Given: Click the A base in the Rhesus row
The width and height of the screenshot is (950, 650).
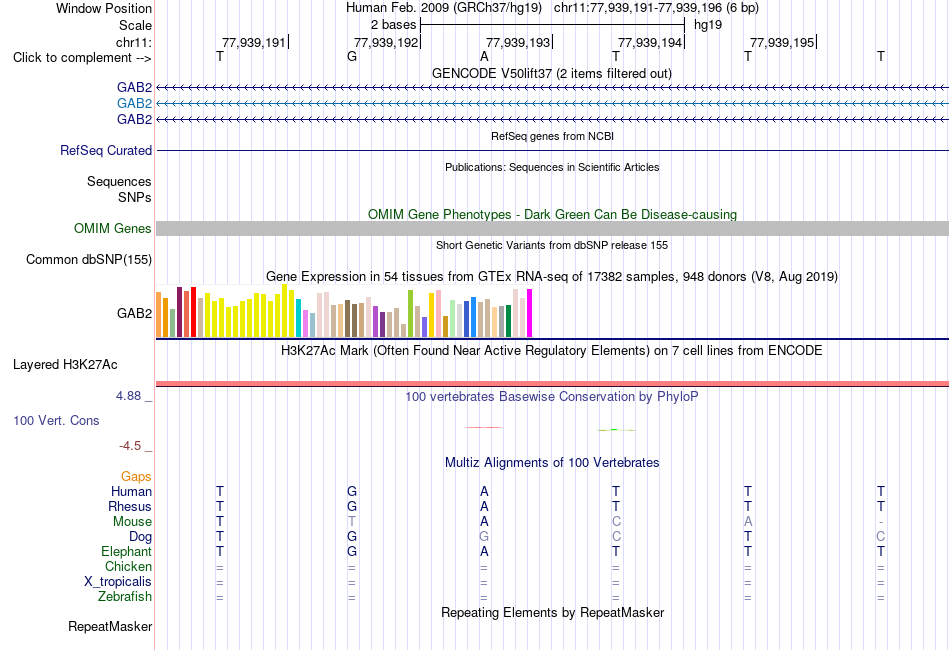Looking at the screenshot, I should coord(484,506).
